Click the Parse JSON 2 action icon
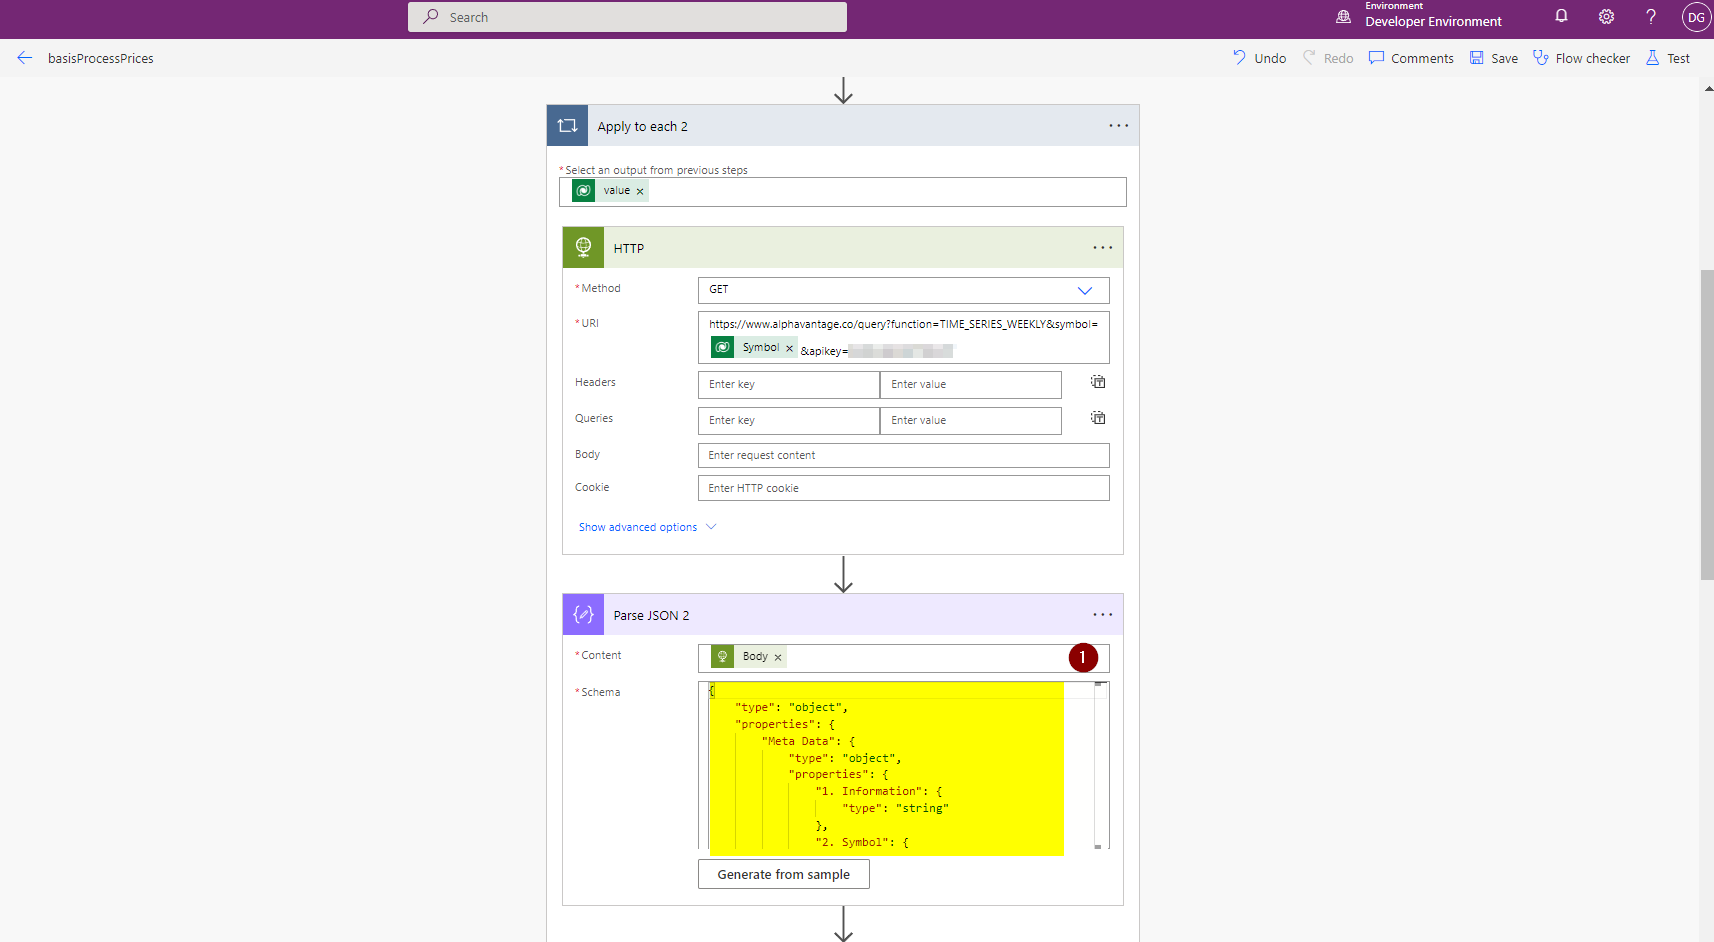This screenshot has width=1714, height=942. pyautogui.click(x=583, y=615)
